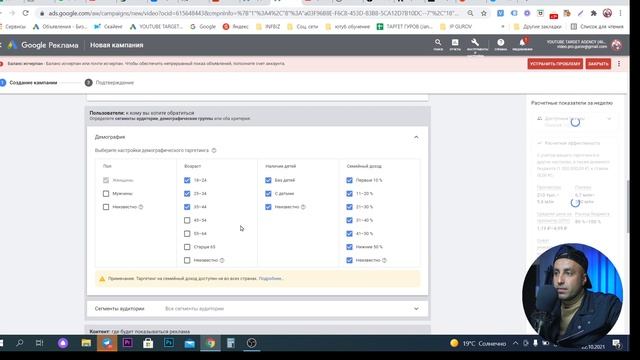Open Microsoft Store from the taskbar
The width and height of the screenshot is (640, 360).
pos(148,343)
